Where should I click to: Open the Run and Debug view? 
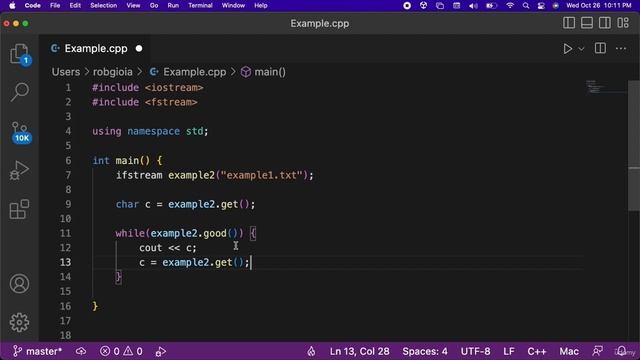click(x=19, y=170)
